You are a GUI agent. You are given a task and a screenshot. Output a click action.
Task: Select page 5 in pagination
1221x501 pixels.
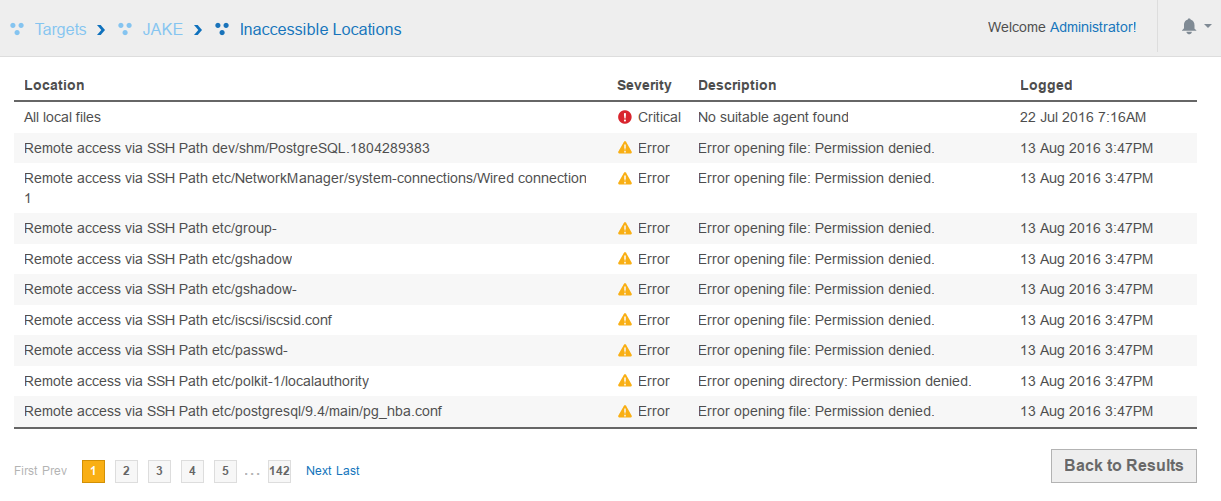tap(225, 471)
